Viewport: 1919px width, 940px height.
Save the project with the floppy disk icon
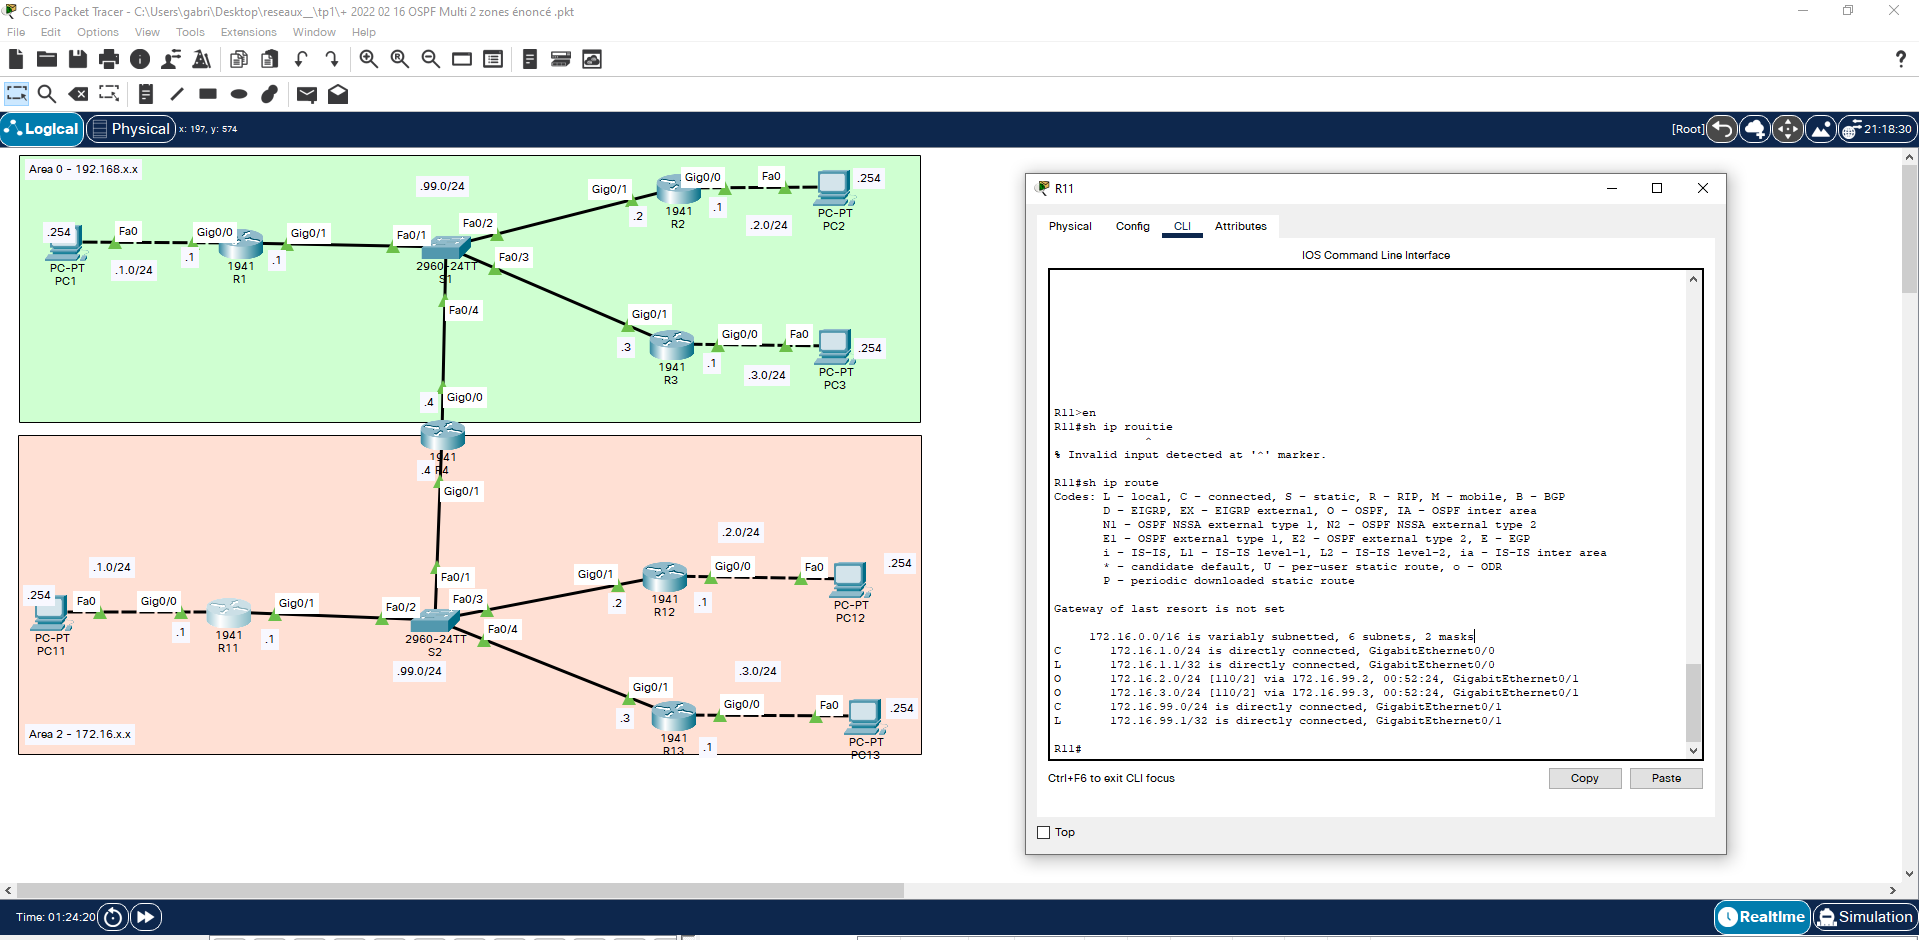click(x=78, y=59)
